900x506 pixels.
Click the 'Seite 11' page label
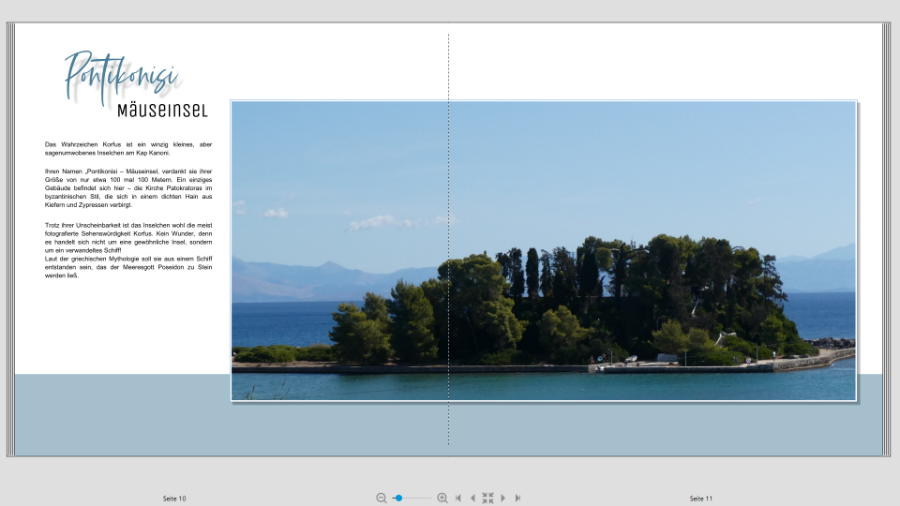701,498
